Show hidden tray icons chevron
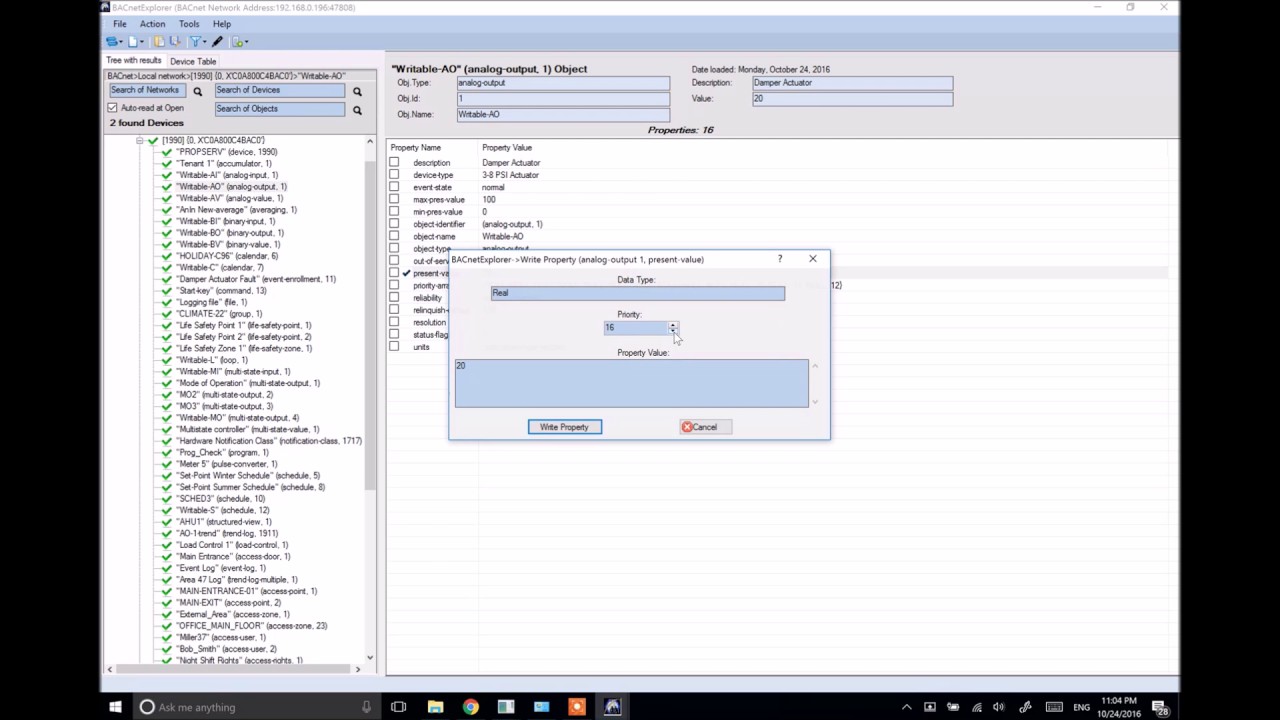 click(907, 707)
